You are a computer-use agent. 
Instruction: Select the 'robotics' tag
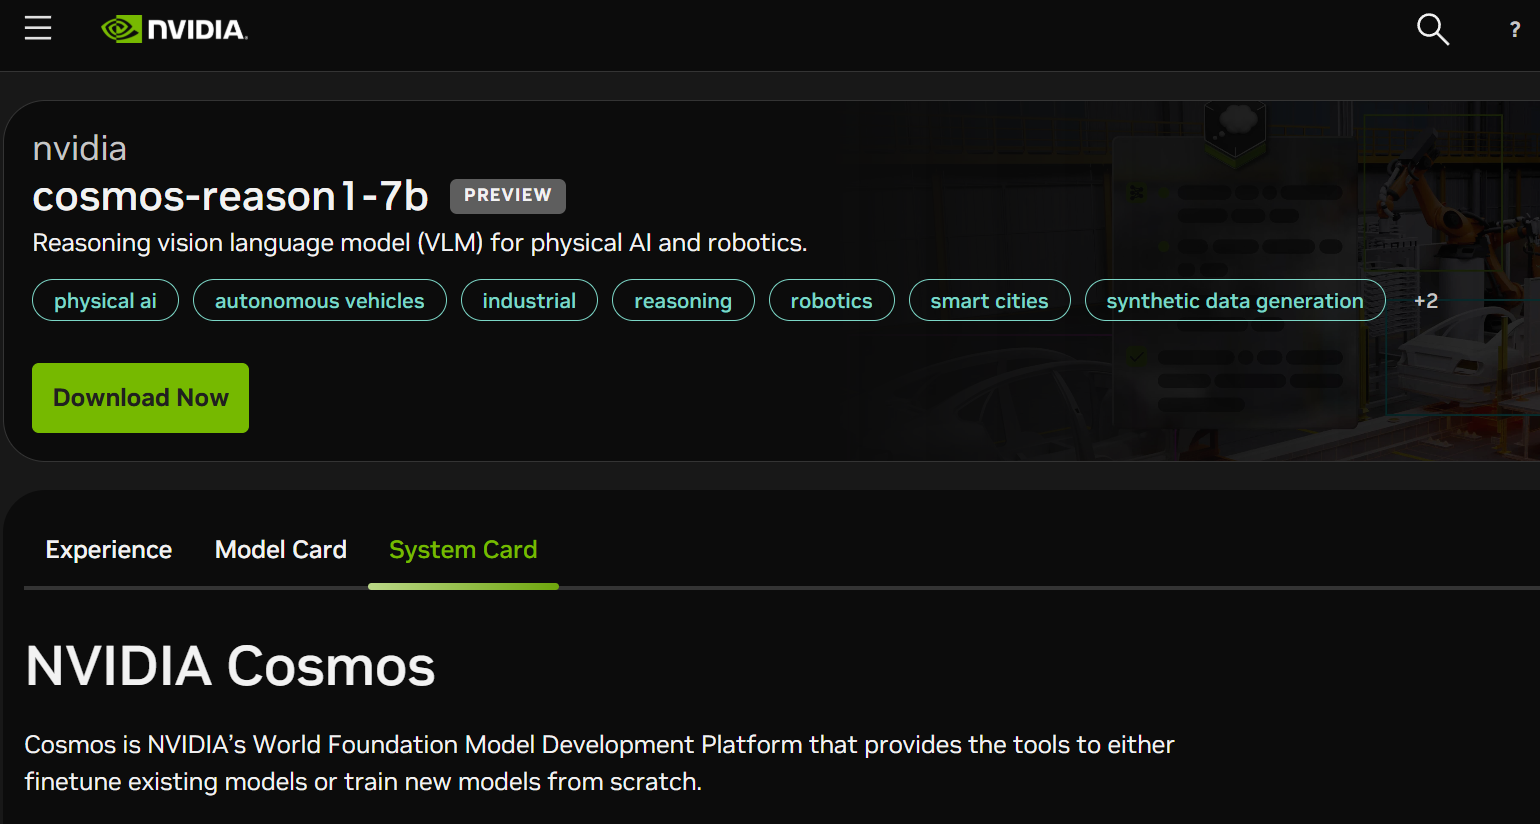(x=831, y=301)
